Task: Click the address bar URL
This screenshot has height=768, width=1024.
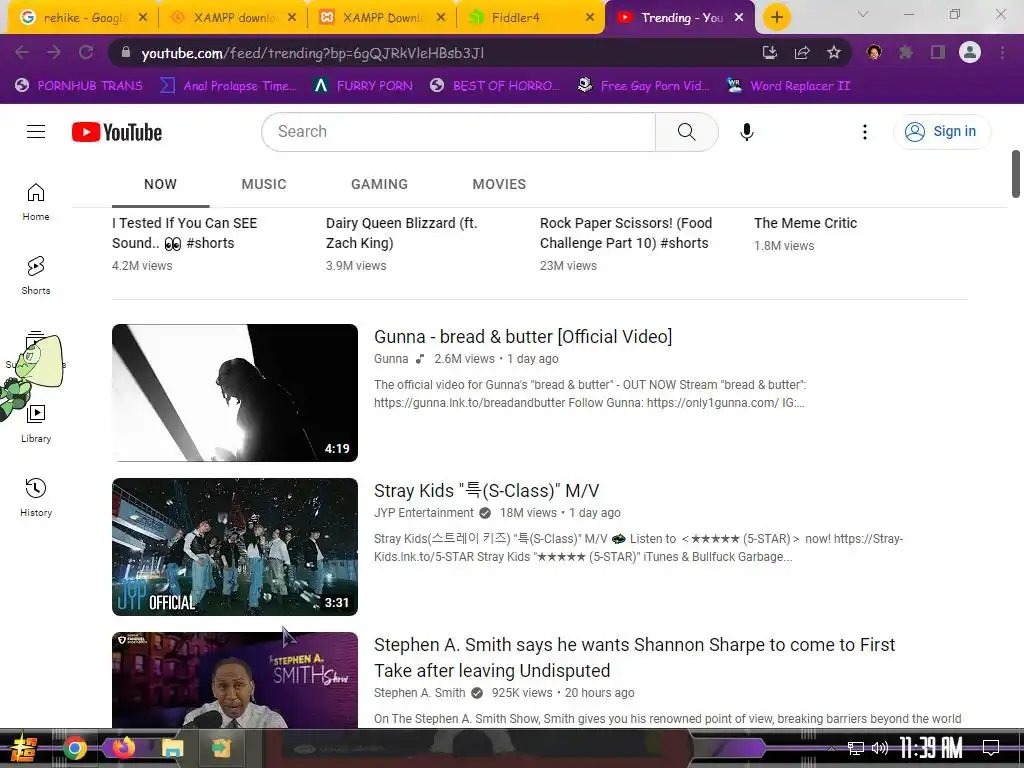Action: 312,53
